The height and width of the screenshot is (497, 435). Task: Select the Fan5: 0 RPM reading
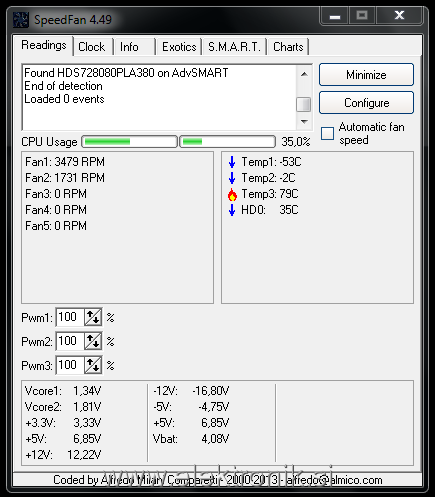point(56,226)
